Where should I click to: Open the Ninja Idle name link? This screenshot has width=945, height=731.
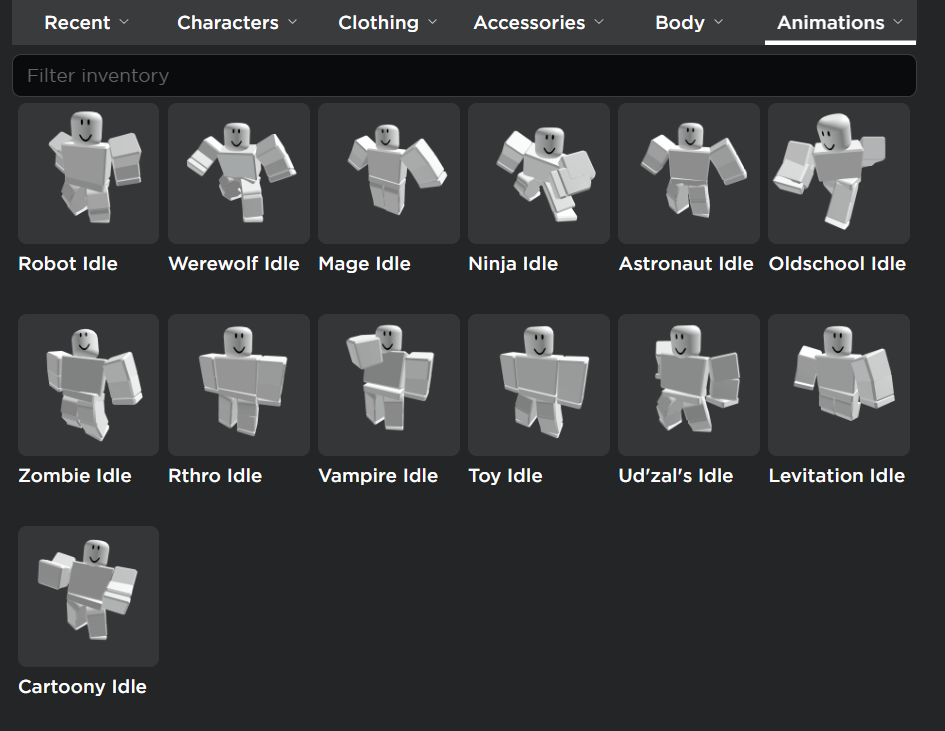[x=513, y=264]
